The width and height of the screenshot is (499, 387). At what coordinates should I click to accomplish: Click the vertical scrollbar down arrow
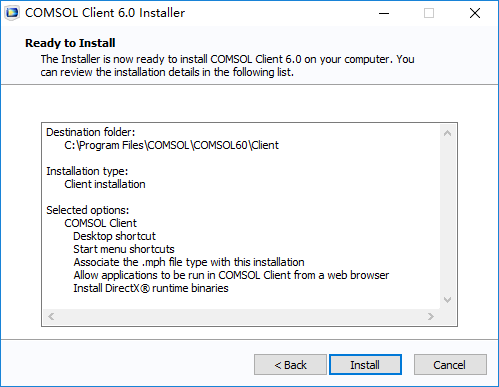tap(448, 300)
